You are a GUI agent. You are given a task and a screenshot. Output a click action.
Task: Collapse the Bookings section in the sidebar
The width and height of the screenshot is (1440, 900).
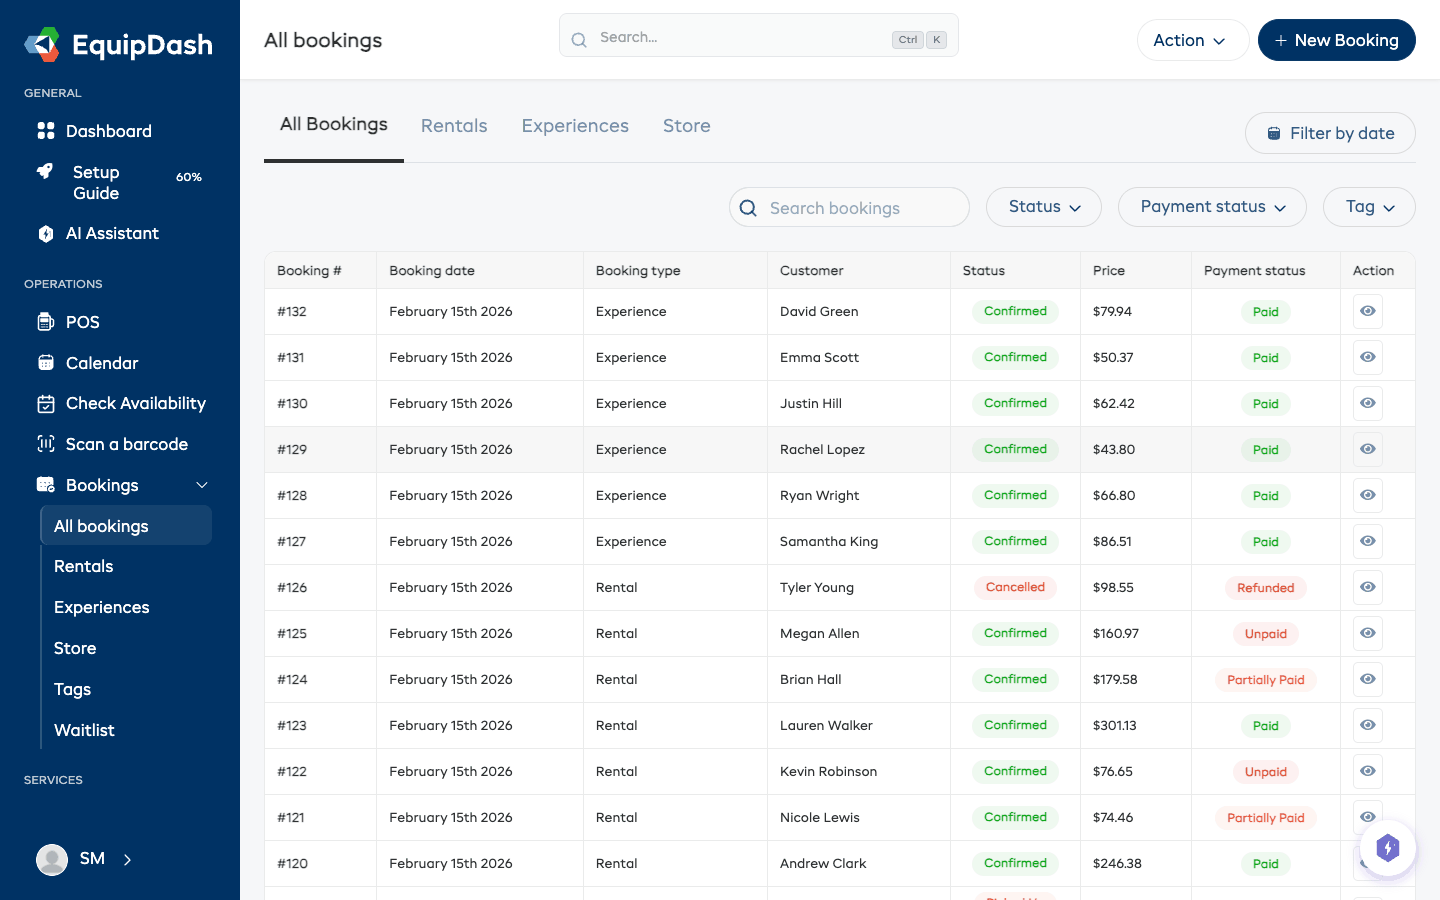click(x=201, y=485)
